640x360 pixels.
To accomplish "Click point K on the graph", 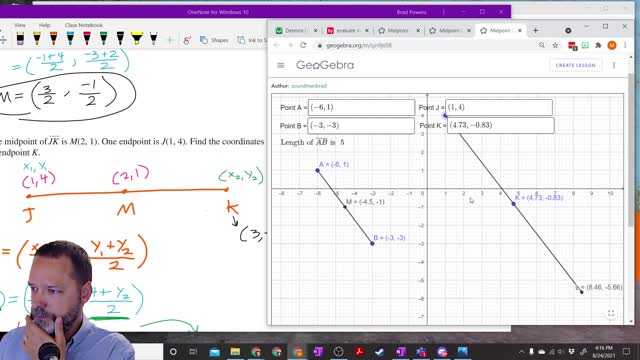I will point(513,204).
